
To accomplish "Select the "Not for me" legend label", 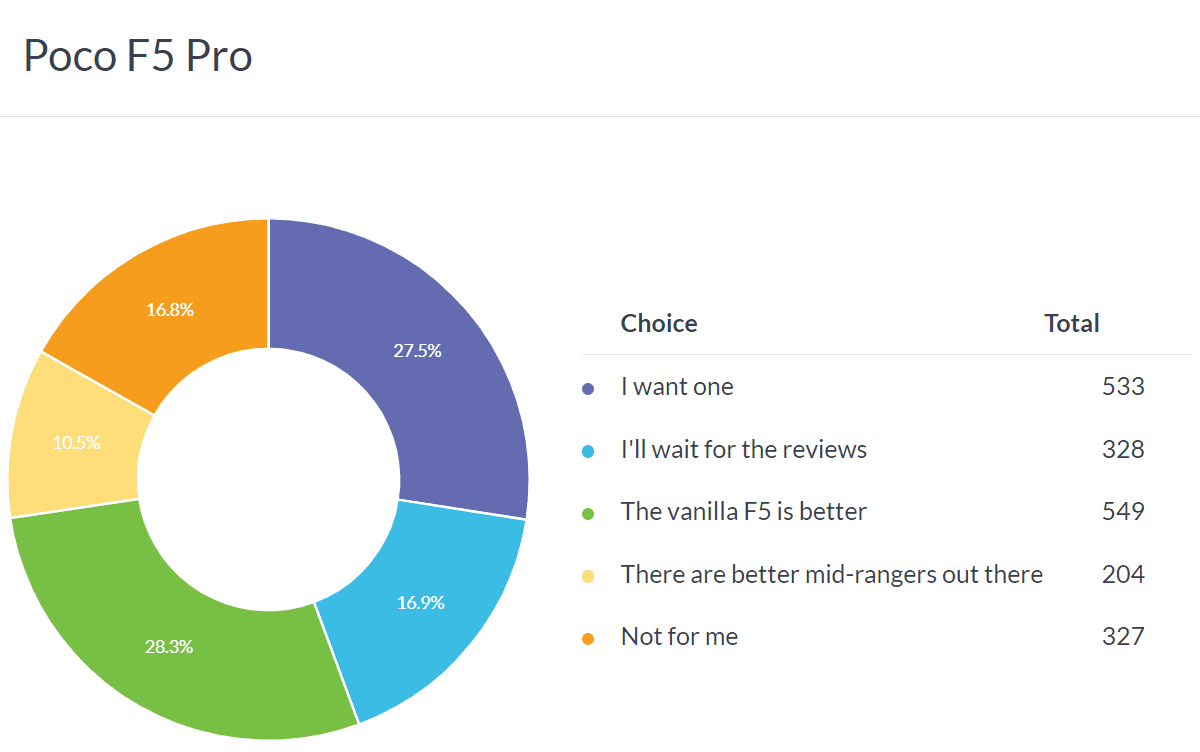I will tap(679, 637).
